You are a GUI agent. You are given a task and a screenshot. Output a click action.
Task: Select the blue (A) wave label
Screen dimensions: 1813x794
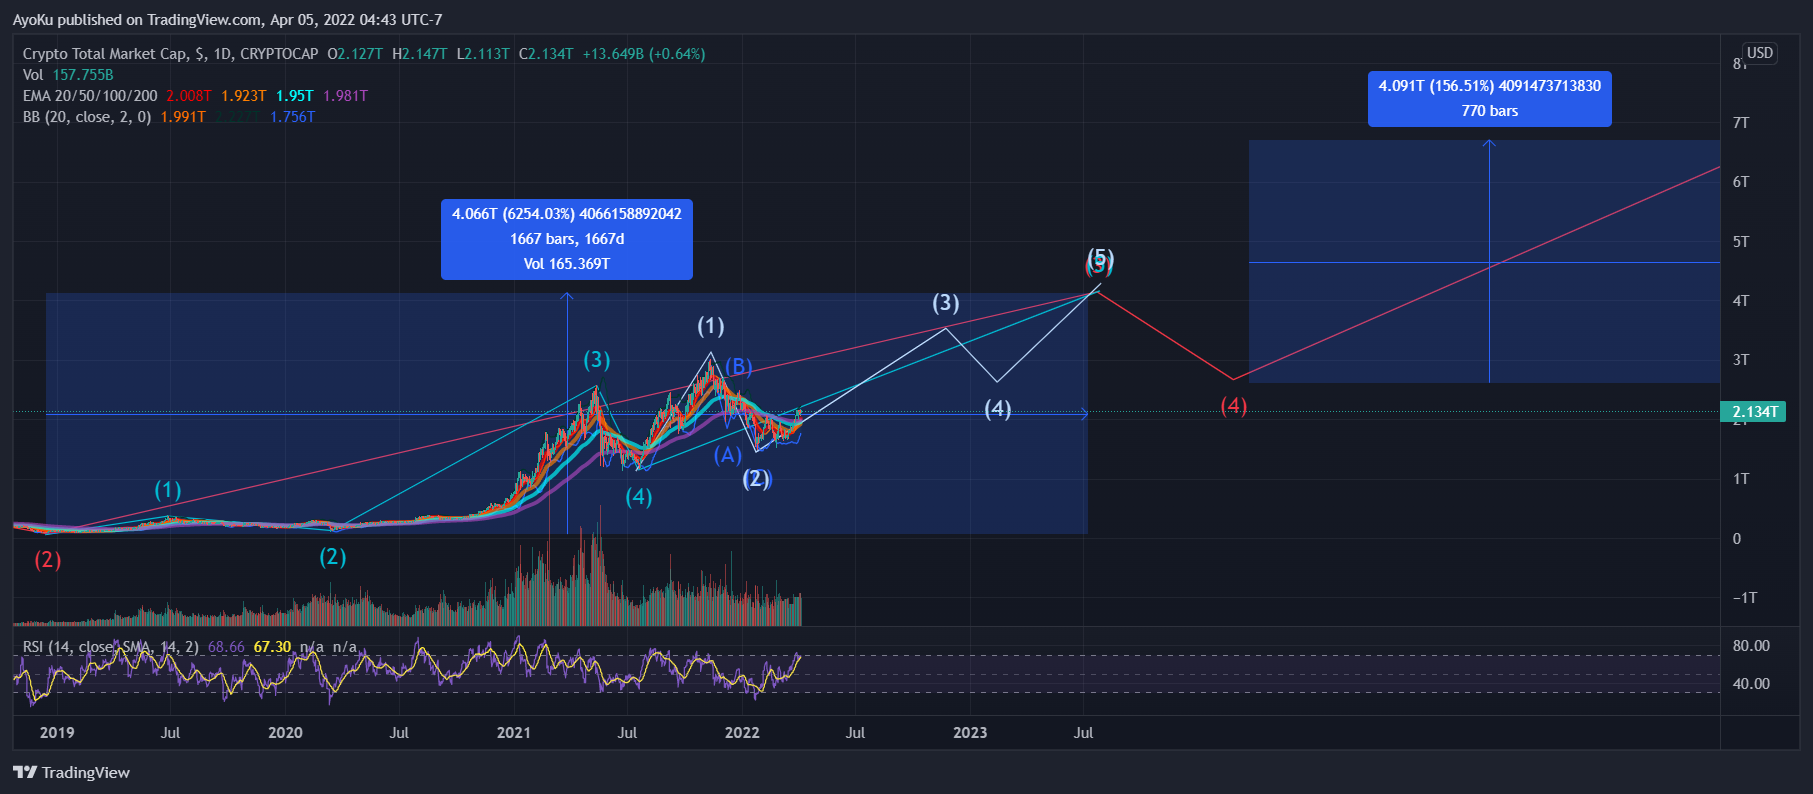pos(728,455)
